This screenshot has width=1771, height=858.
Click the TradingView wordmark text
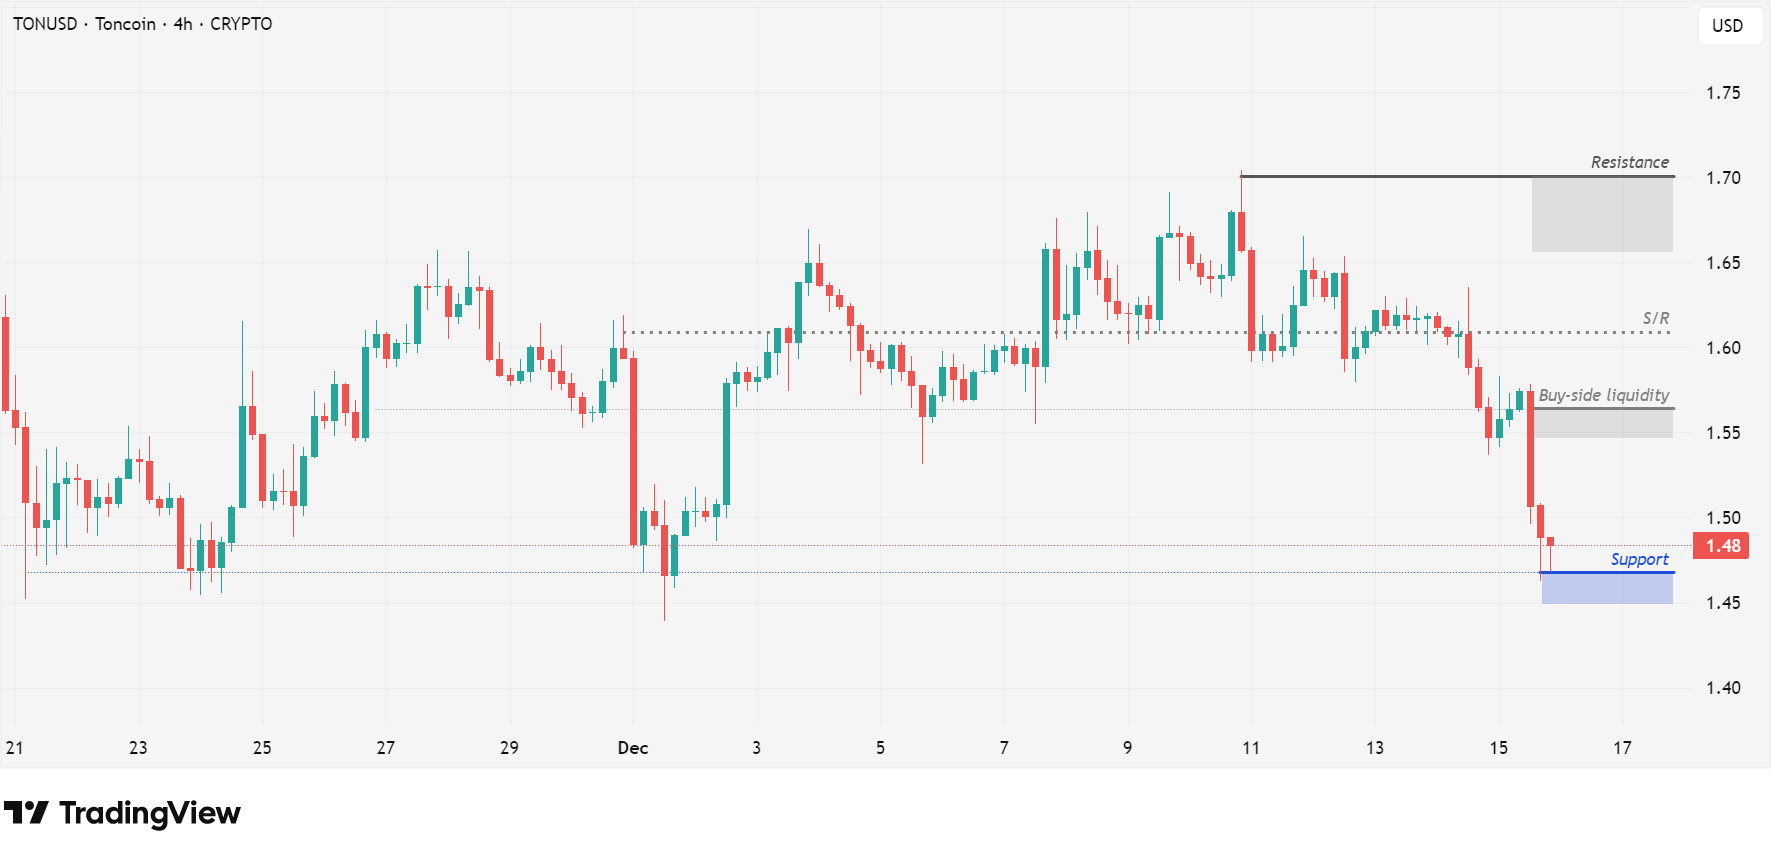tap(150, 813)
